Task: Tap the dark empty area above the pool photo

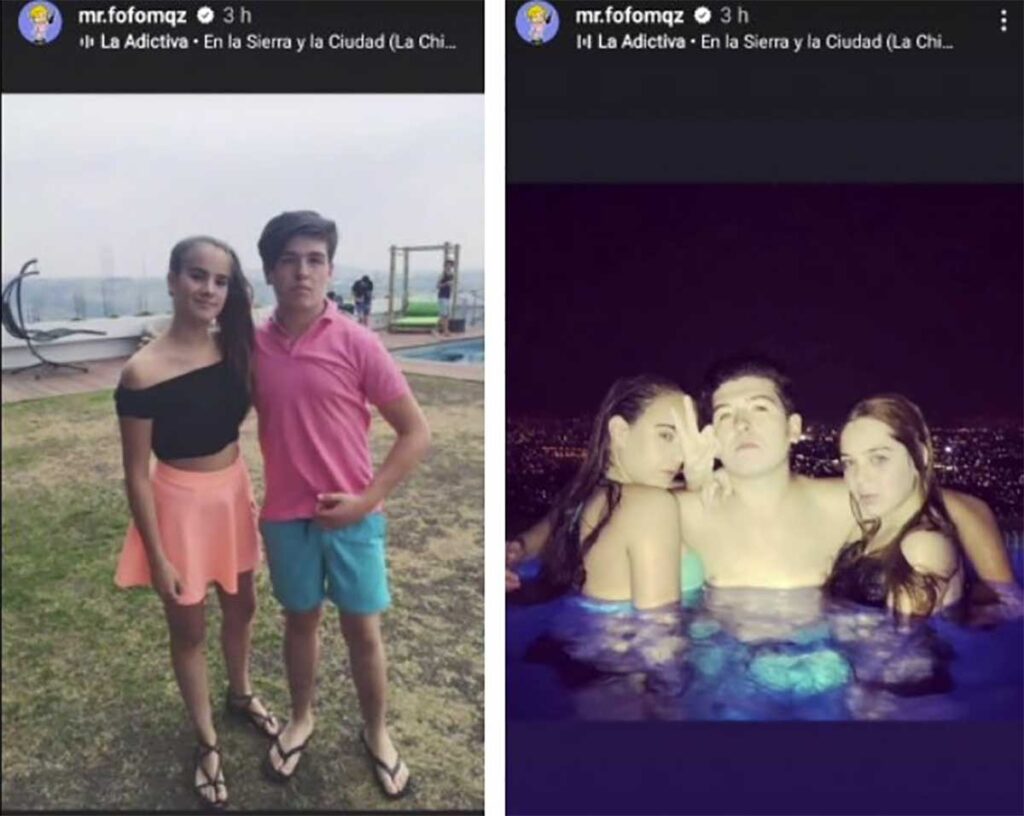Action: pos(765,124)
